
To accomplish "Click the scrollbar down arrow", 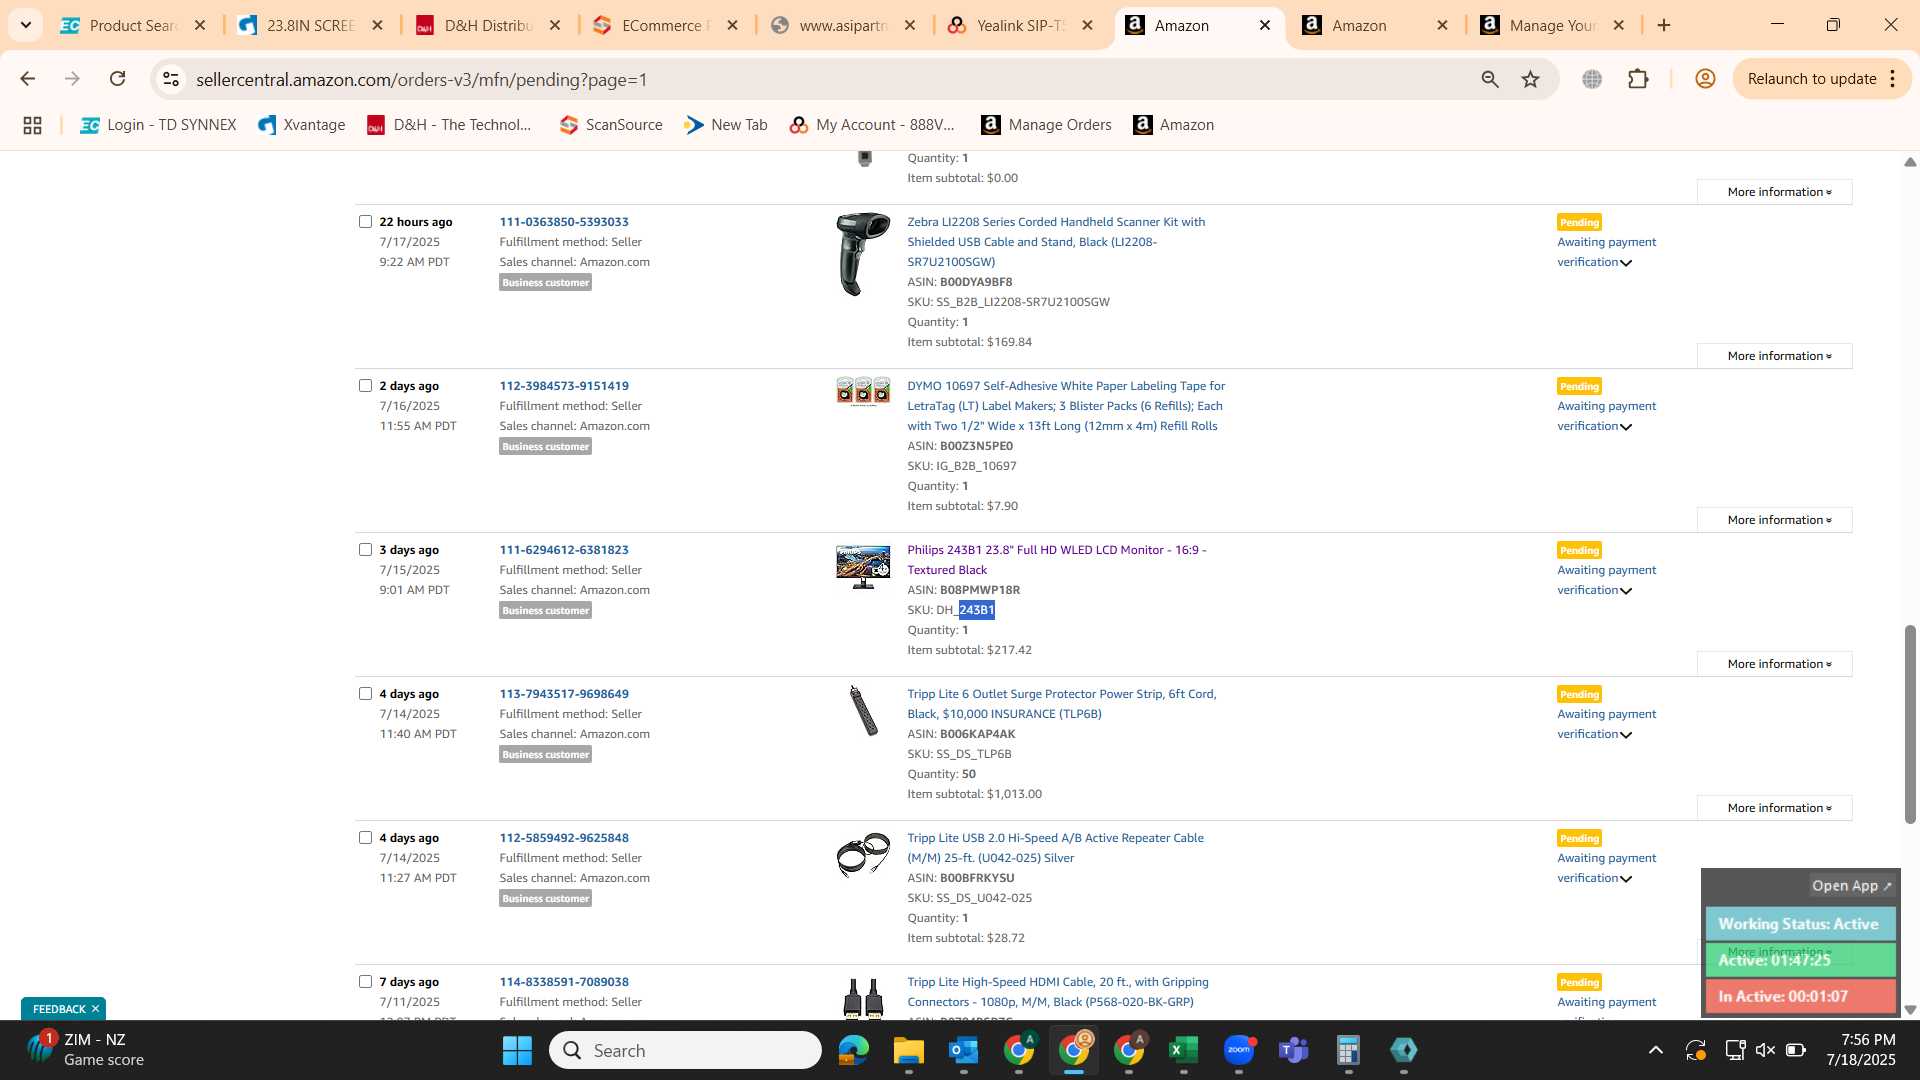I will coord(1910,1010).
